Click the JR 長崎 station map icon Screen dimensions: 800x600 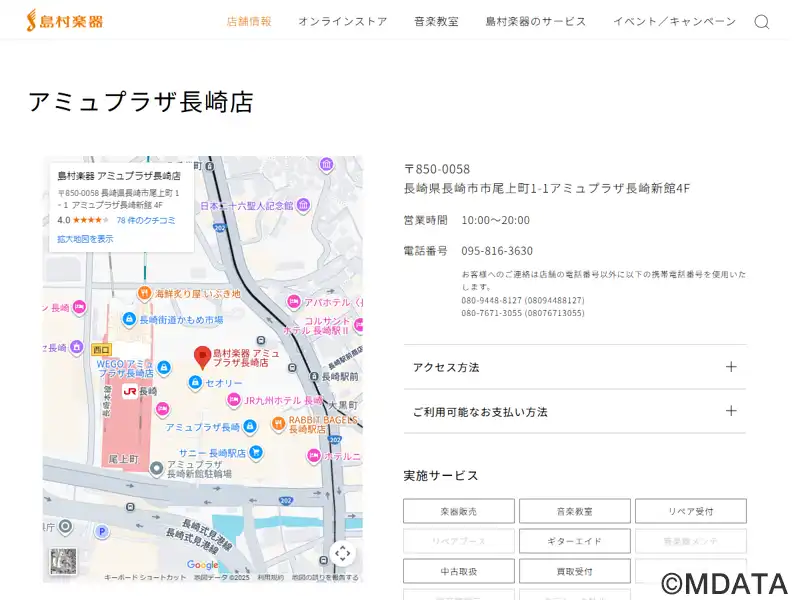click(130, 391)
